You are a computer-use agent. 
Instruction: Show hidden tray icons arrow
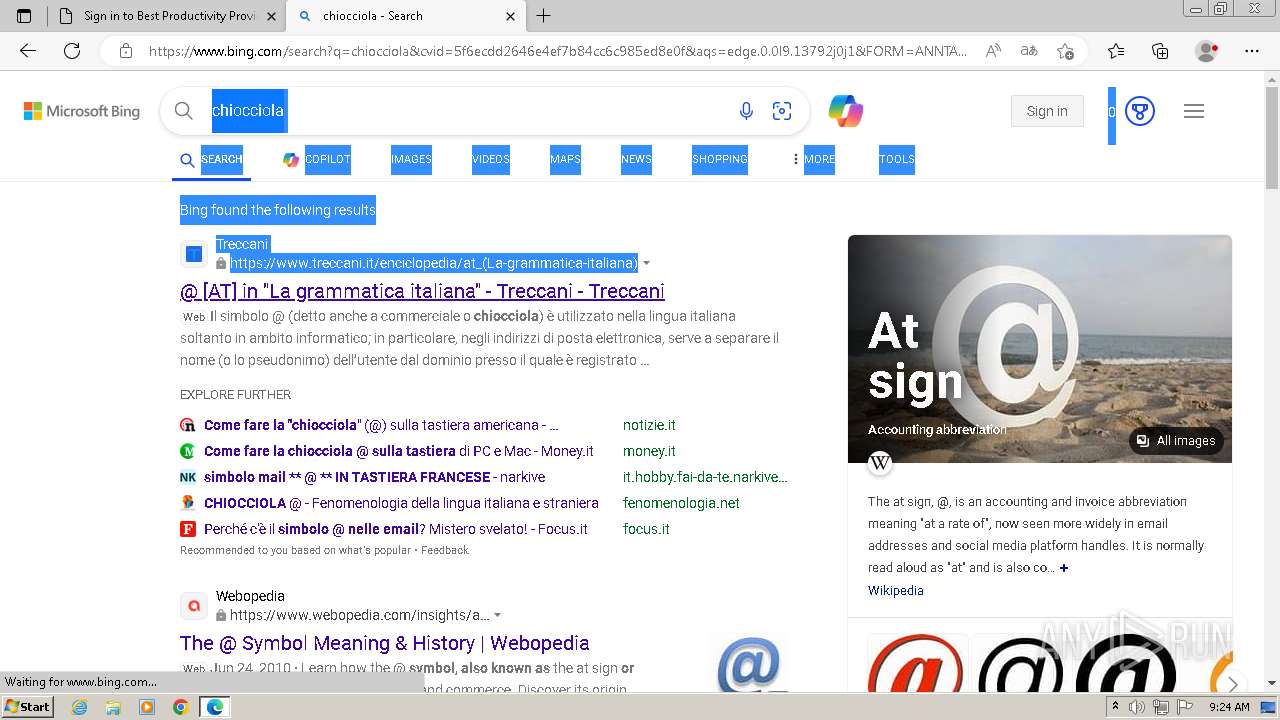tap(1115, 707)
